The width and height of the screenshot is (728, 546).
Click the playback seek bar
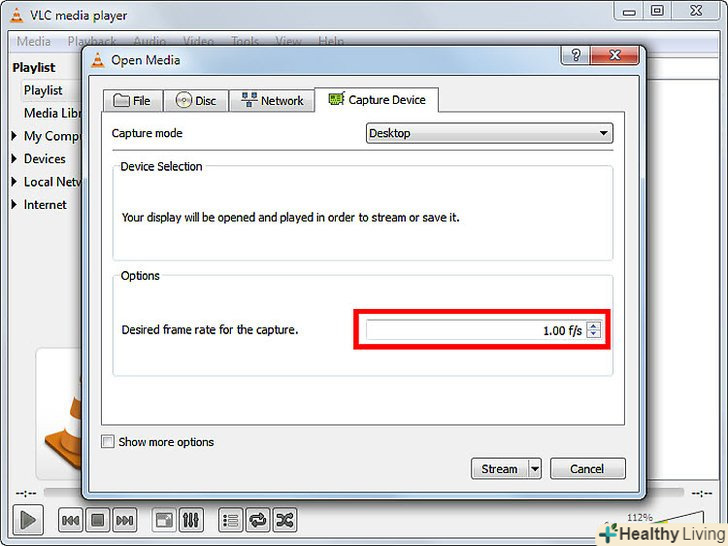point(364,492)
